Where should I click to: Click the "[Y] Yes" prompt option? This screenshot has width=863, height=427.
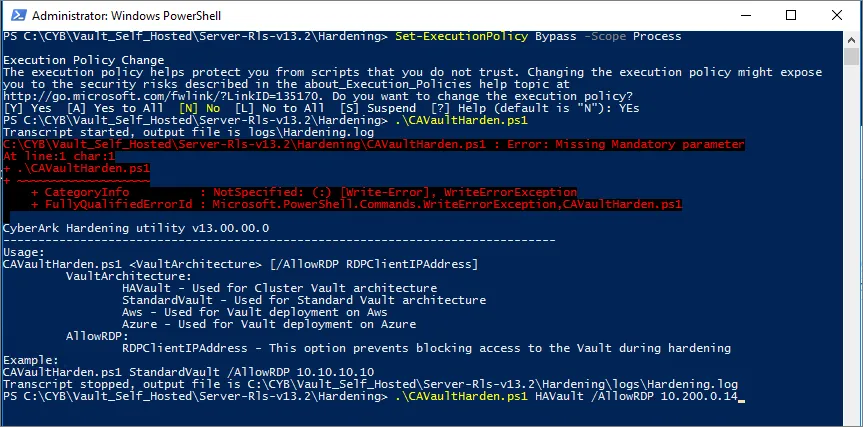click(x=25, y=109)
